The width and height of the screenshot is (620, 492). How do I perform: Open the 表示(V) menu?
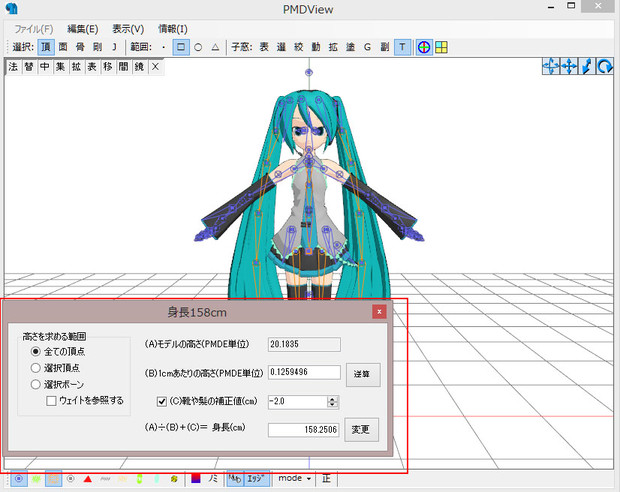pyautogui.click(x=128, y=29)
